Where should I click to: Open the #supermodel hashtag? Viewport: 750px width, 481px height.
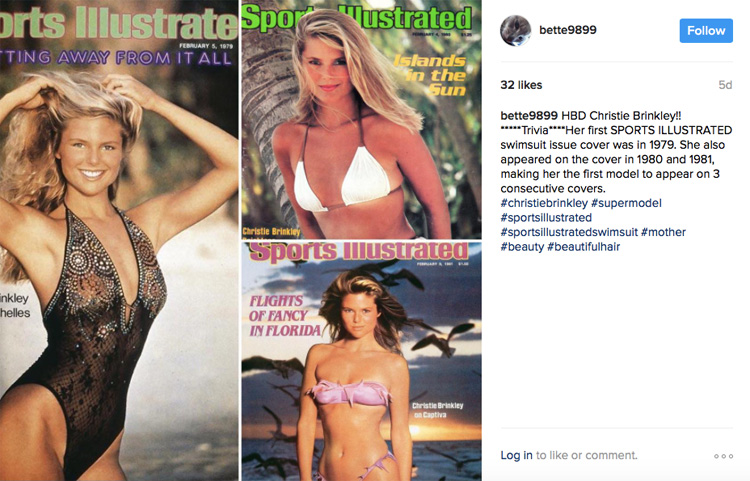tap(626, 203)
